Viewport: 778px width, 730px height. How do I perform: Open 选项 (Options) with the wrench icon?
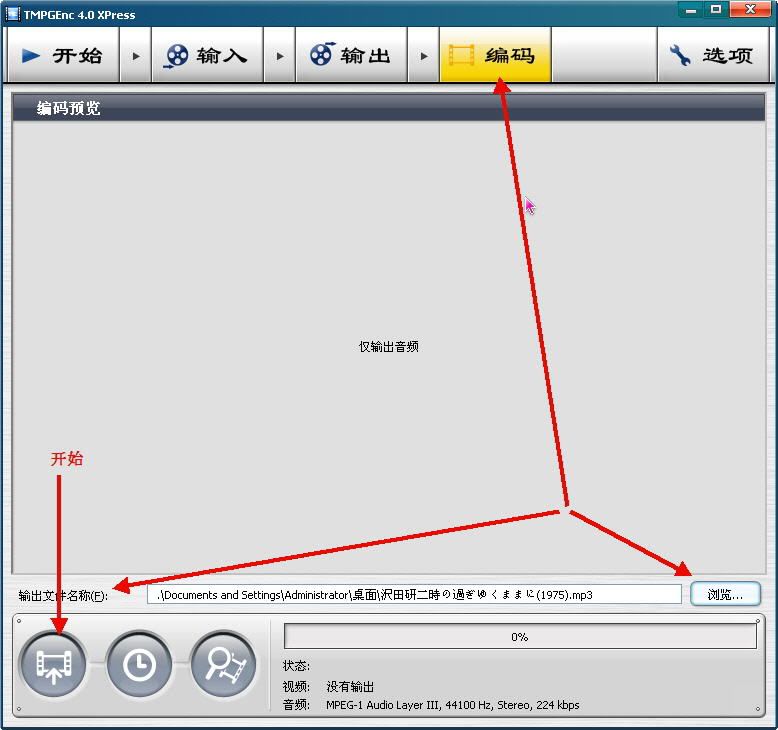(712, 55)
